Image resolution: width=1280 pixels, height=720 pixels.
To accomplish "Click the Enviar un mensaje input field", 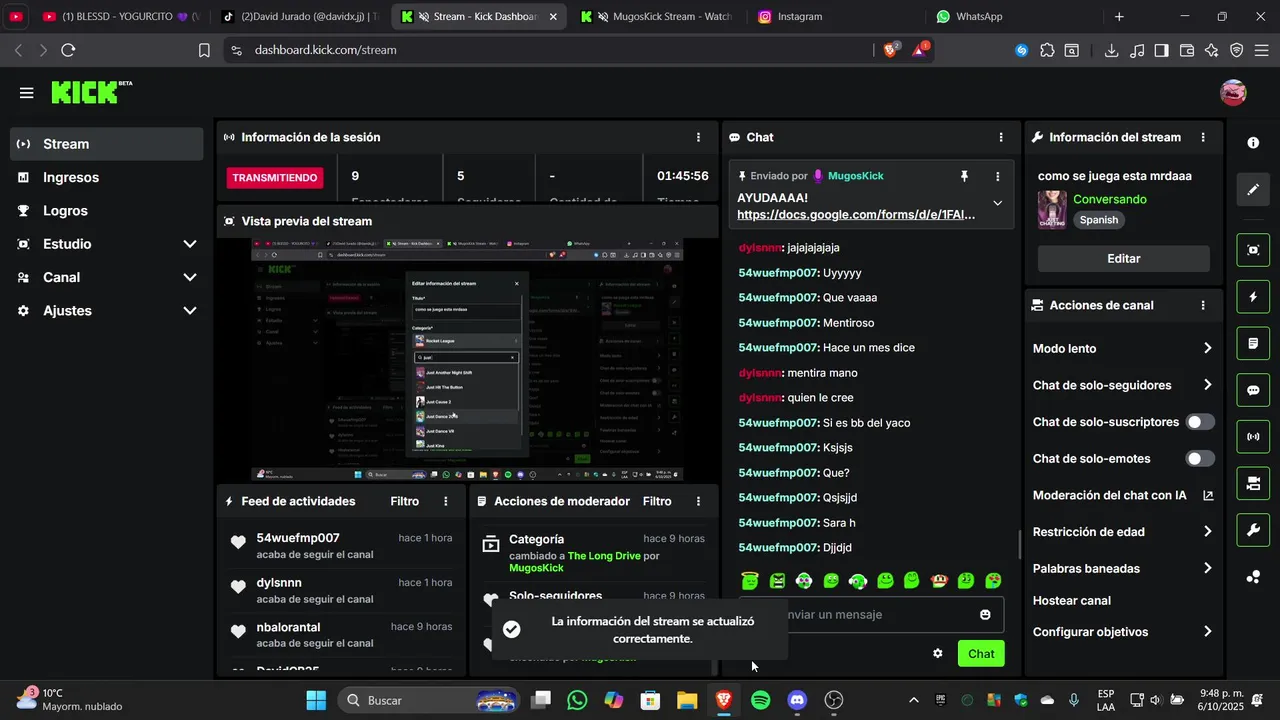I will (872, 614).
